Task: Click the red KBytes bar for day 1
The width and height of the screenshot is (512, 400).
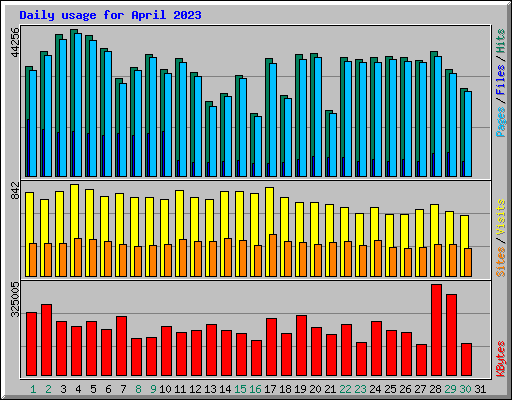Action: click(x=31, y=344)
